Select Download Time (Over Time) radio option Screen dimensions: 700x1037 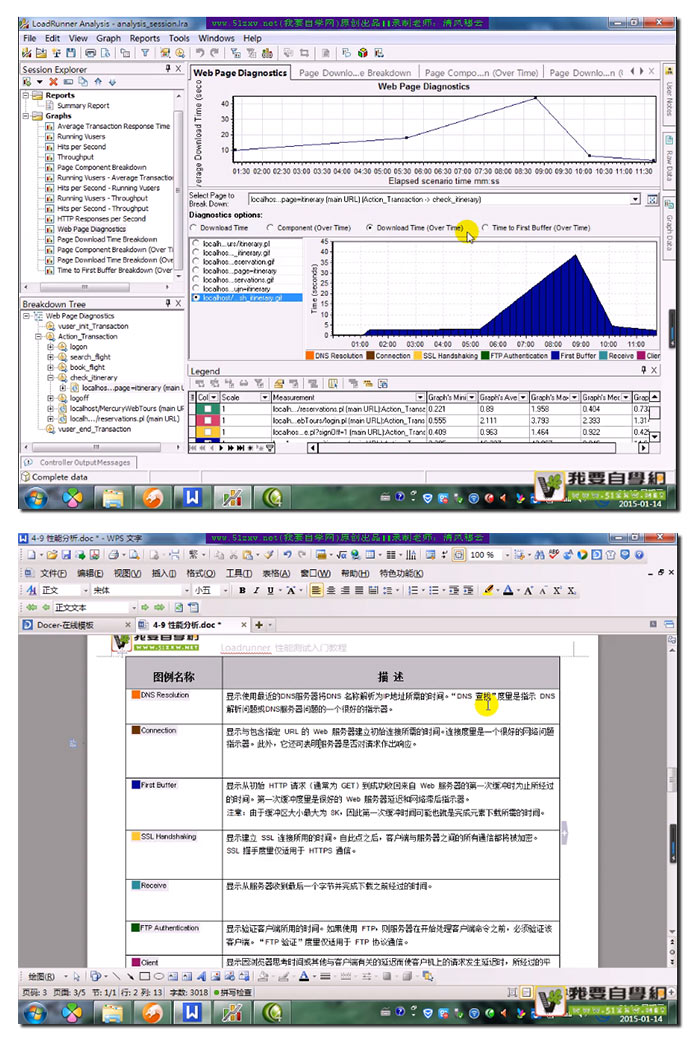(x=370, y=228)
